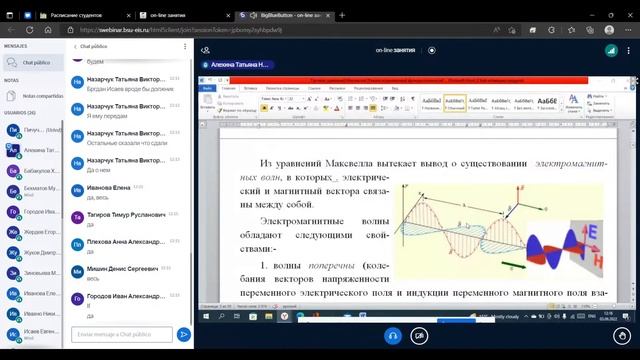The height and width of the screenshot is (360, 640).
Task: Open File Explorer on shared taskbar
Action: 269,316
